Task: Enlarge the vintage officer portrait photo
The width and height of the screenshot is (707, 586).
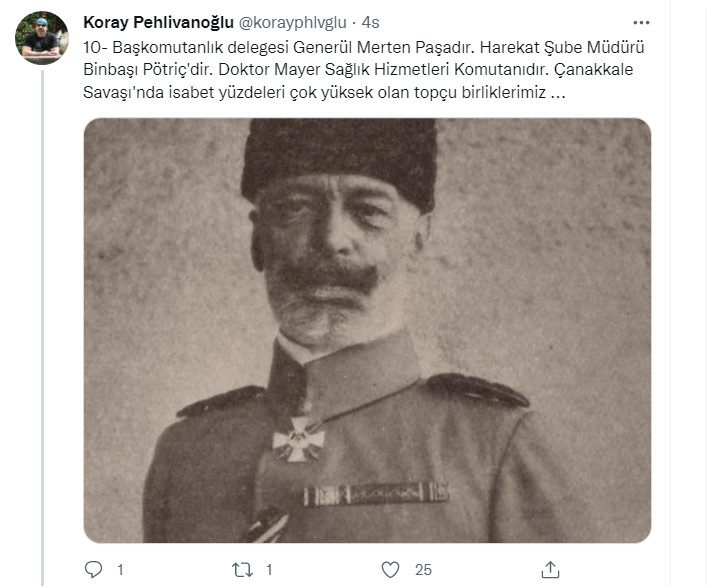Action: (367, 330)
